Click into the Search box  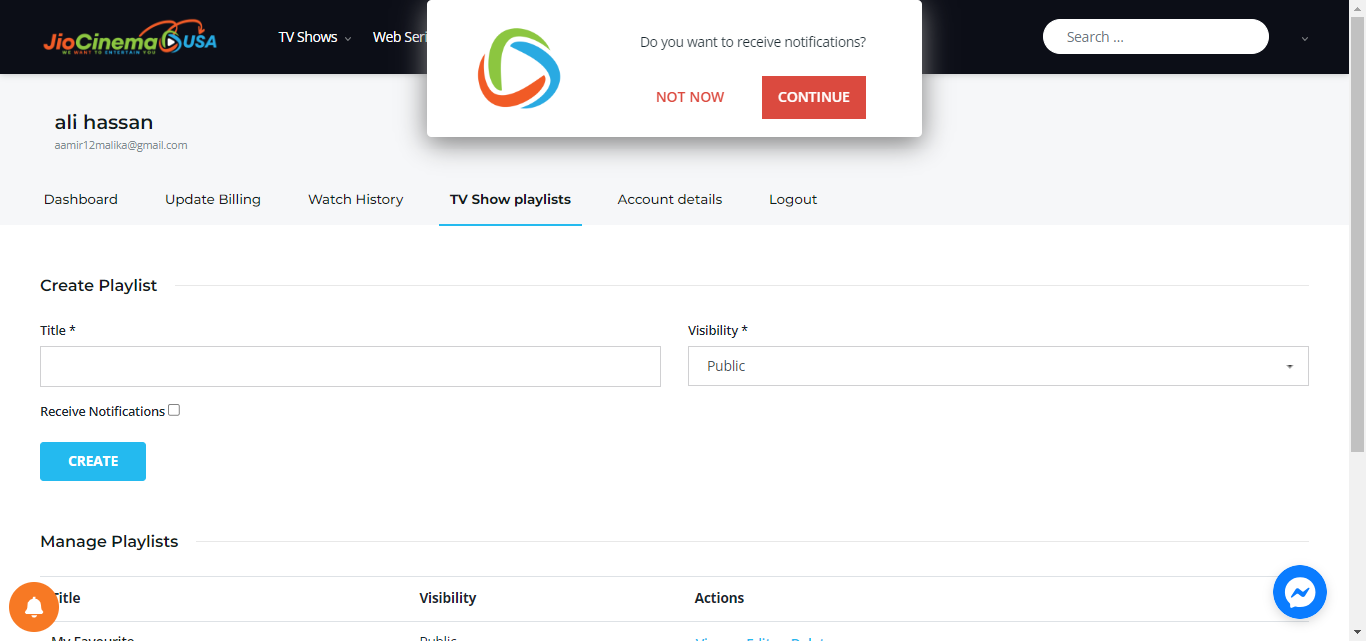[1156, 37]
